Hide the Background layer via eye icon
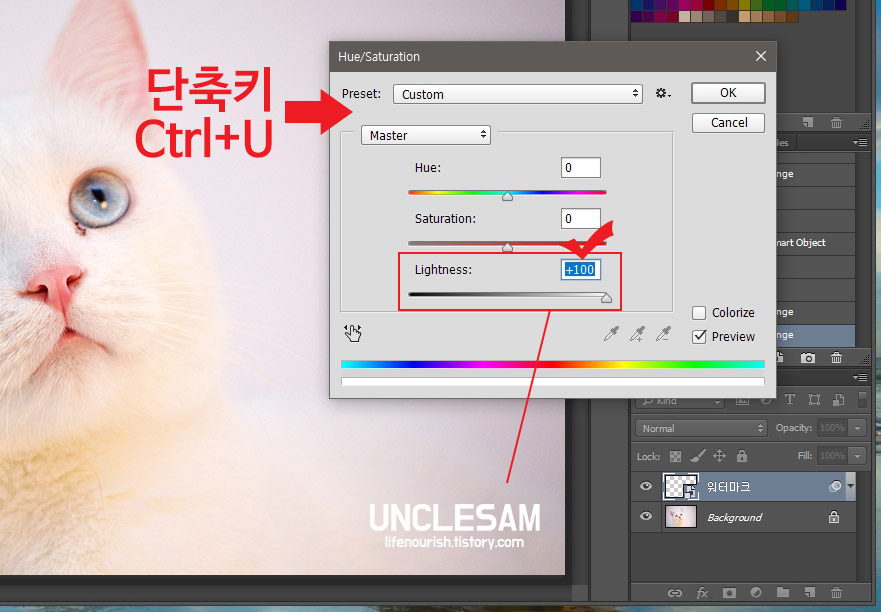The image size is (881, 612). pos(646,516)
